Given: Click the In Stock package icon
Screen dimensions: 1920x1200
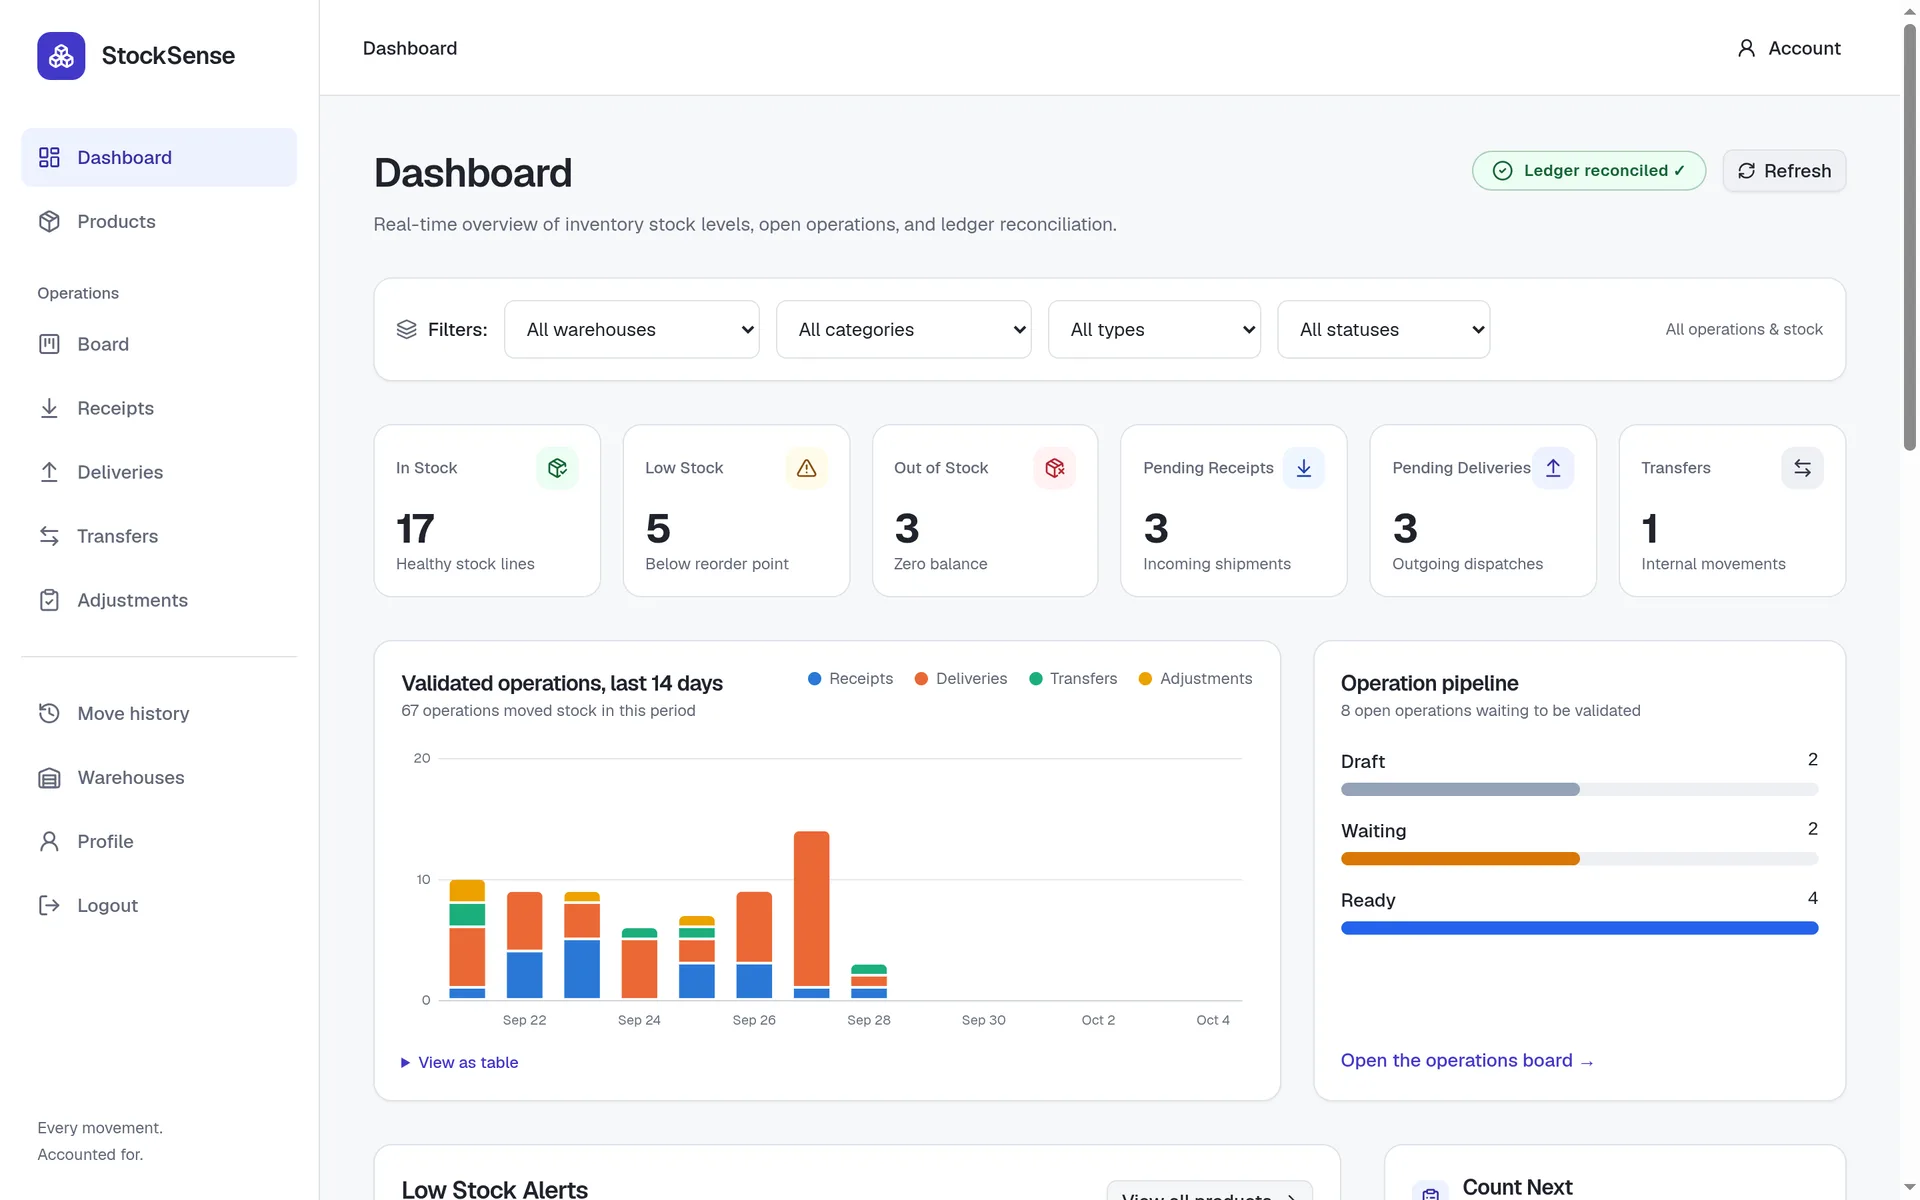Looking at the screenshot, I should (557, 468).
